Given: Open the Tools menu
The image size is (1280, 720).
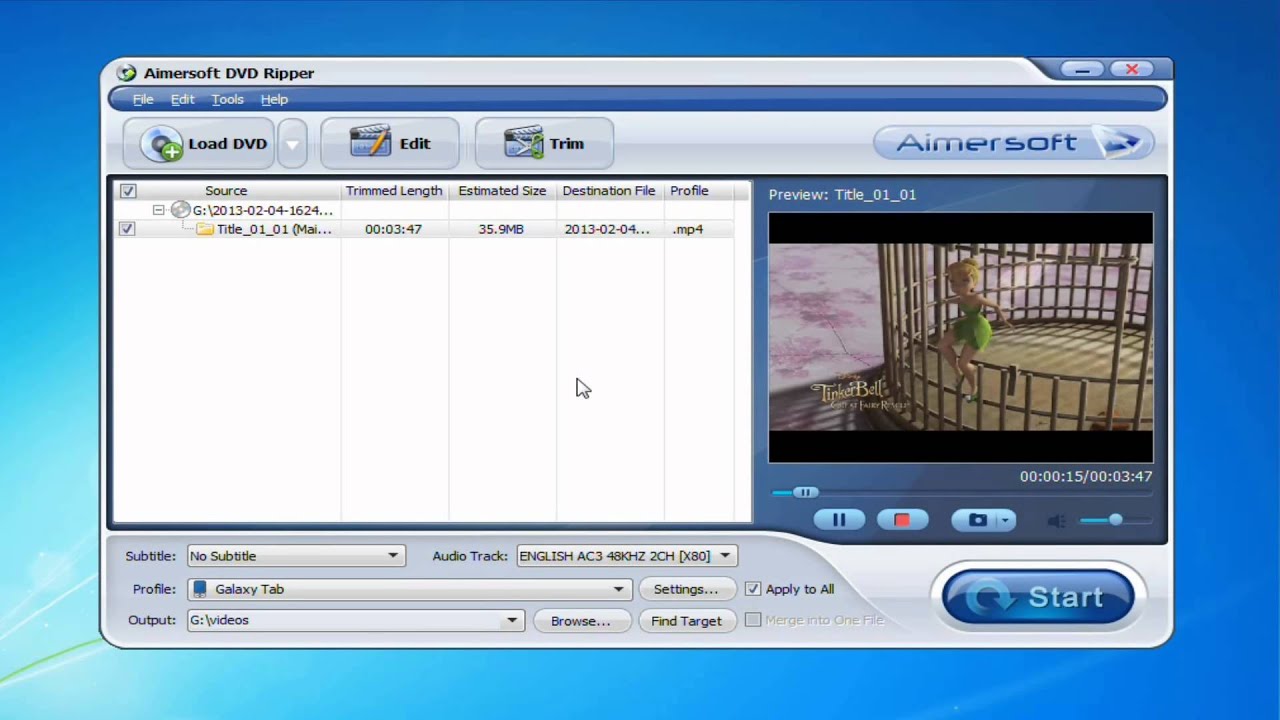Looking at the screenshot, I should (227, 99).
